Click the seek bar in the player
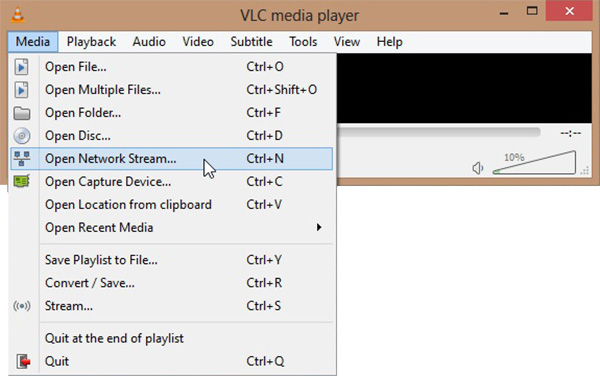600x376 pixels. coord(439,132)
